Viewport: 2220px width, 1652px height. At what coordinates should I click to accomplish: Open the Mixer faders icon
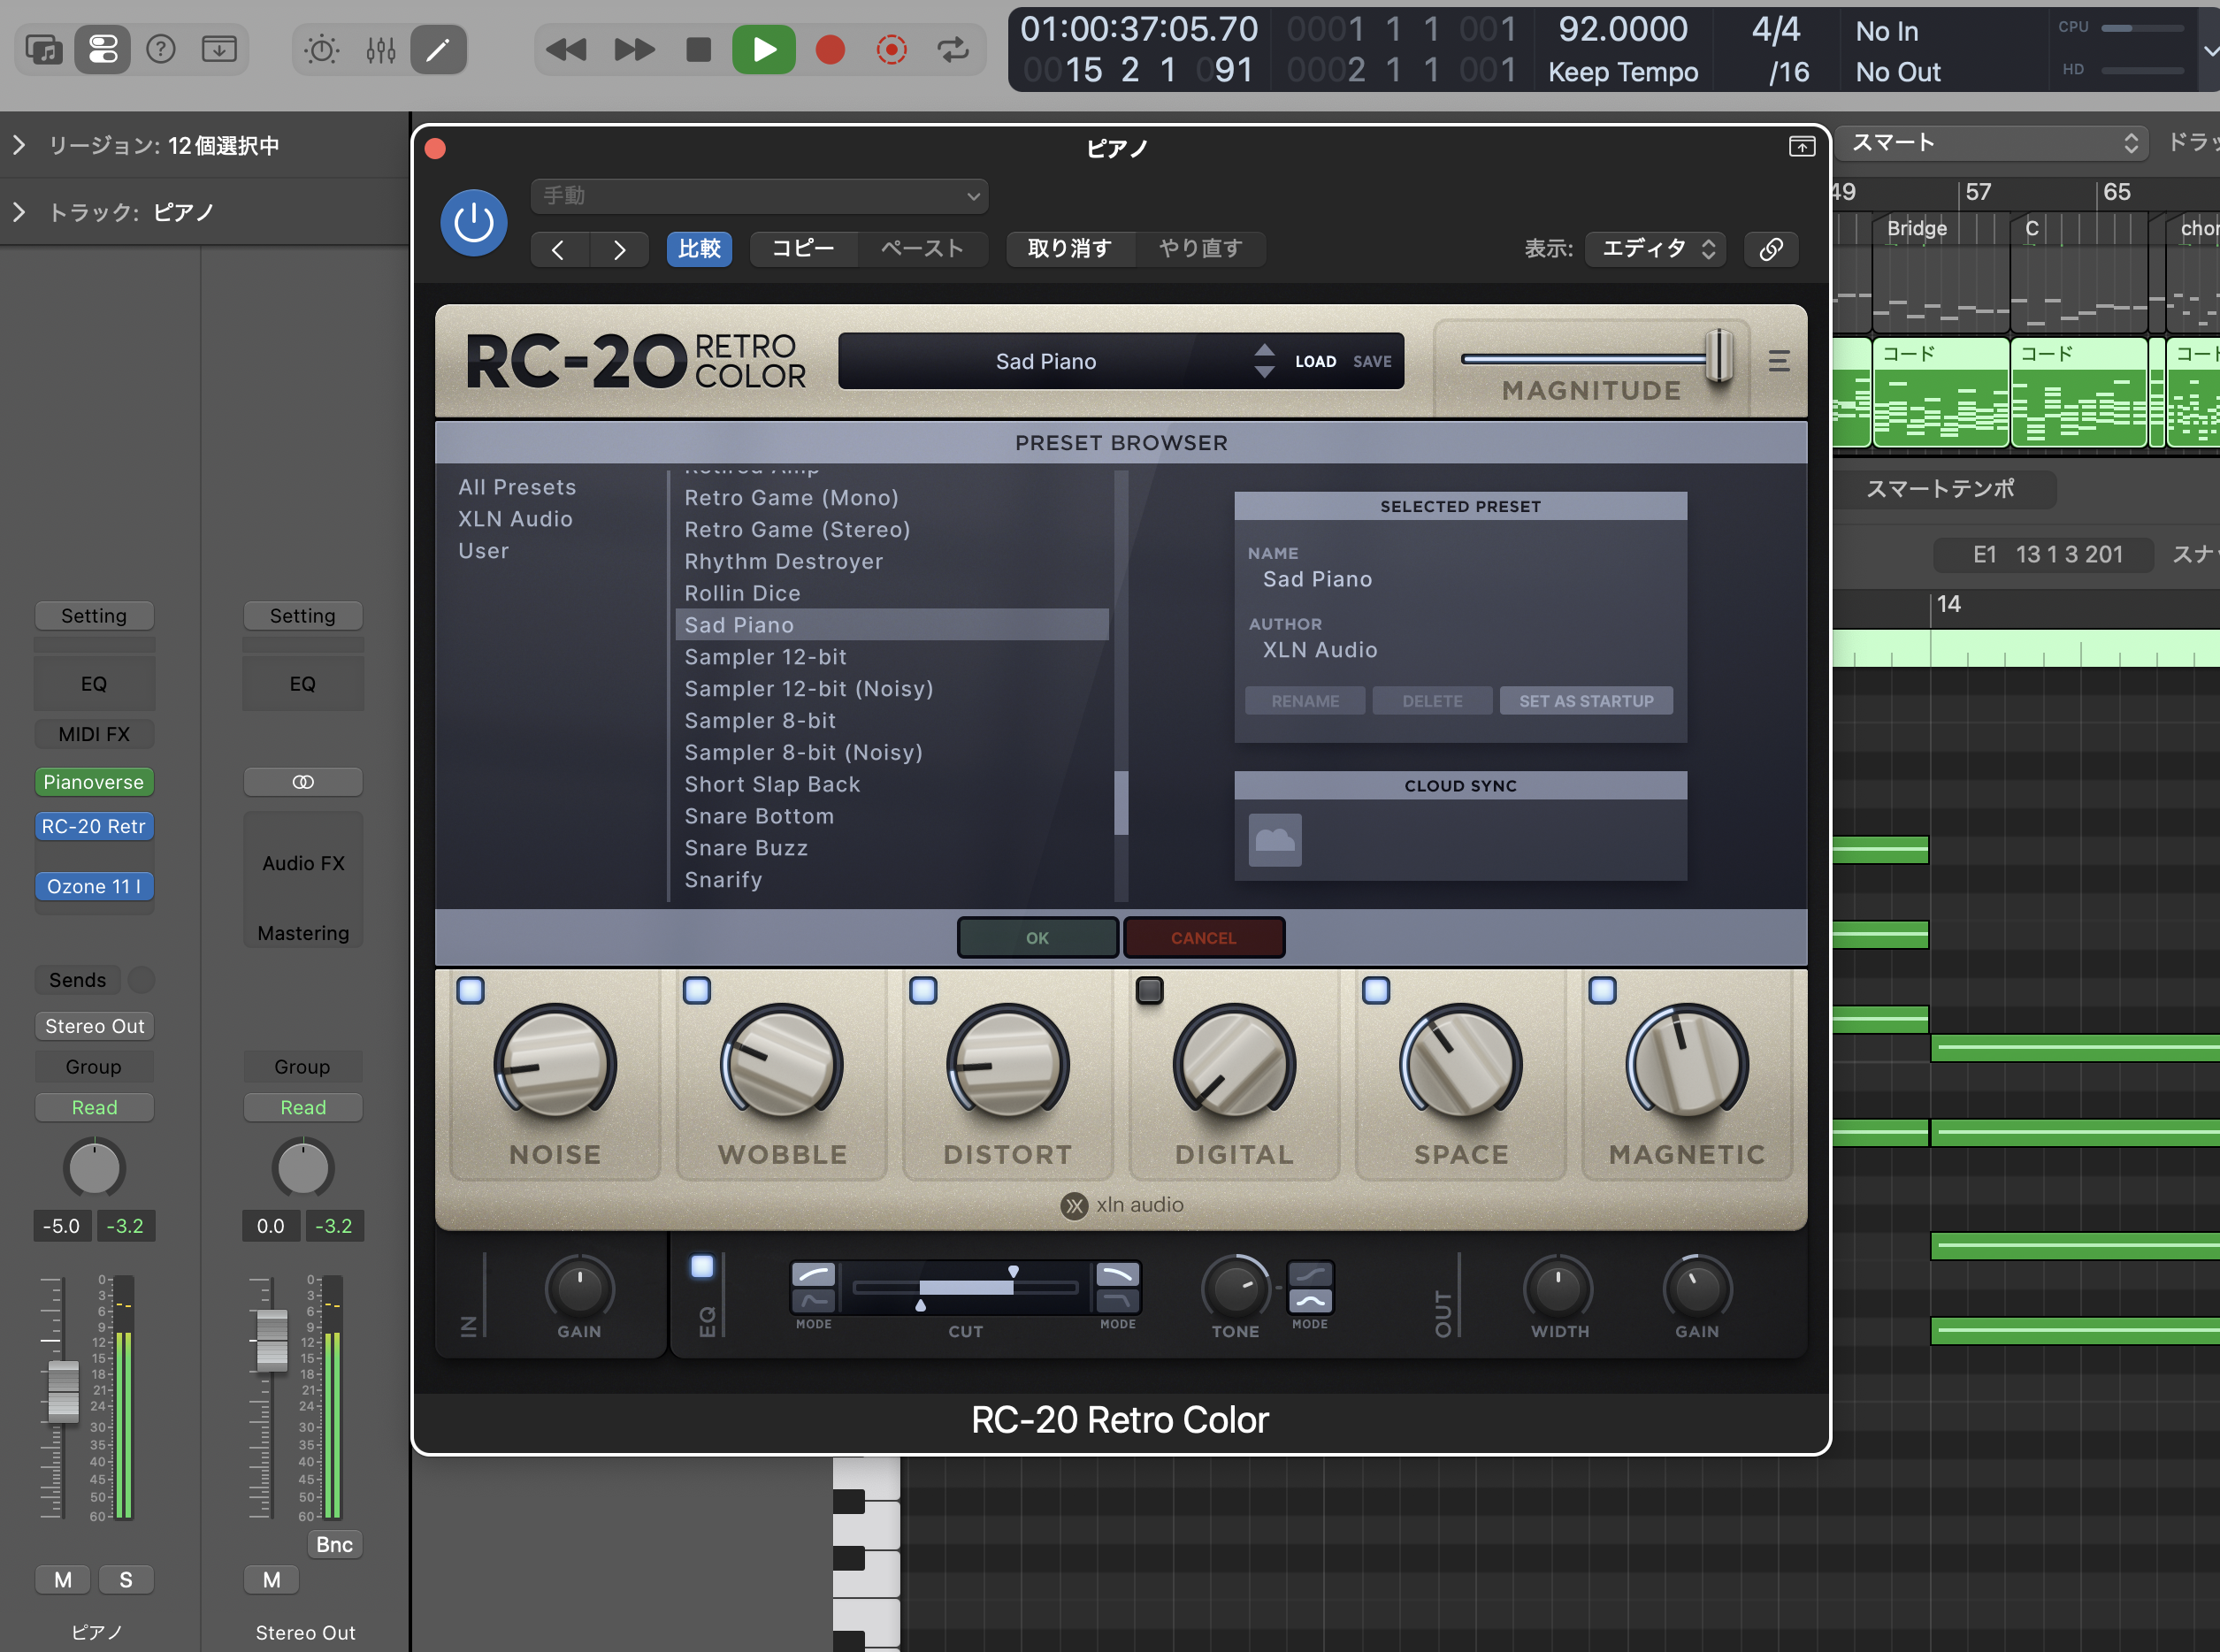[381, 49]
